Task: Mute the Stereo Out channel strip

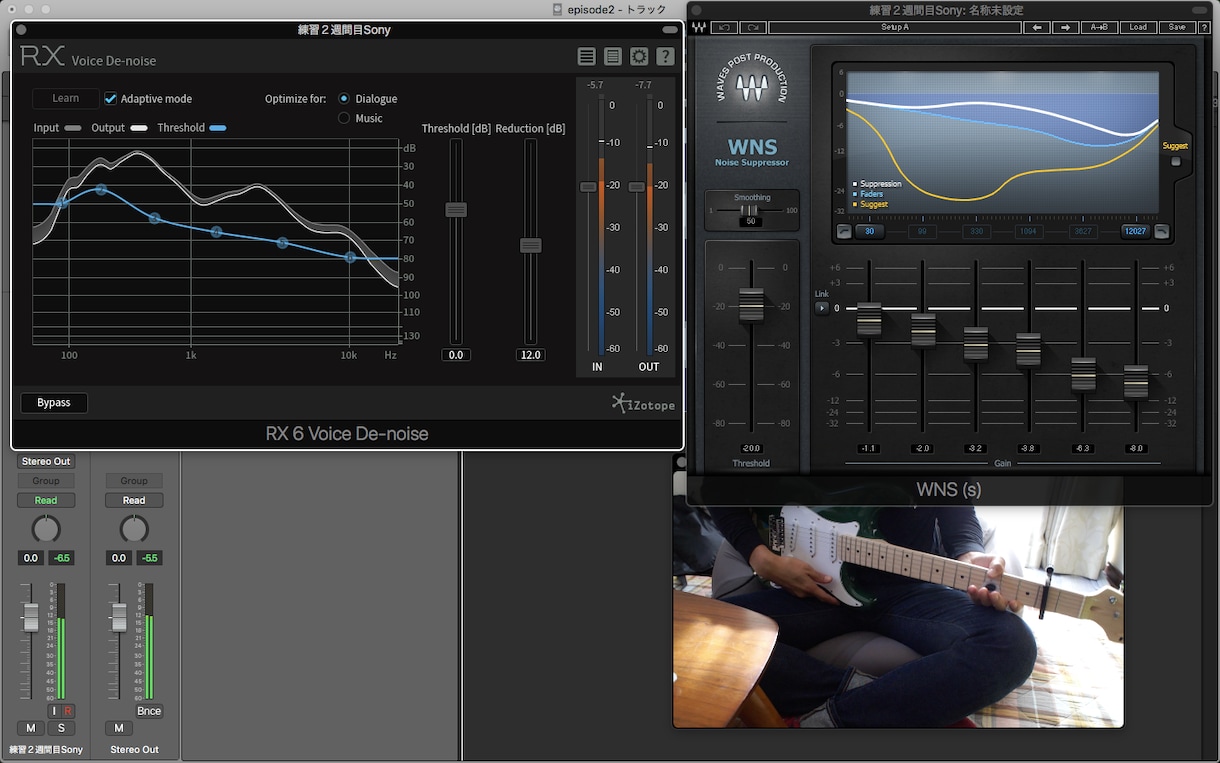Action: (x=118, y=728)
